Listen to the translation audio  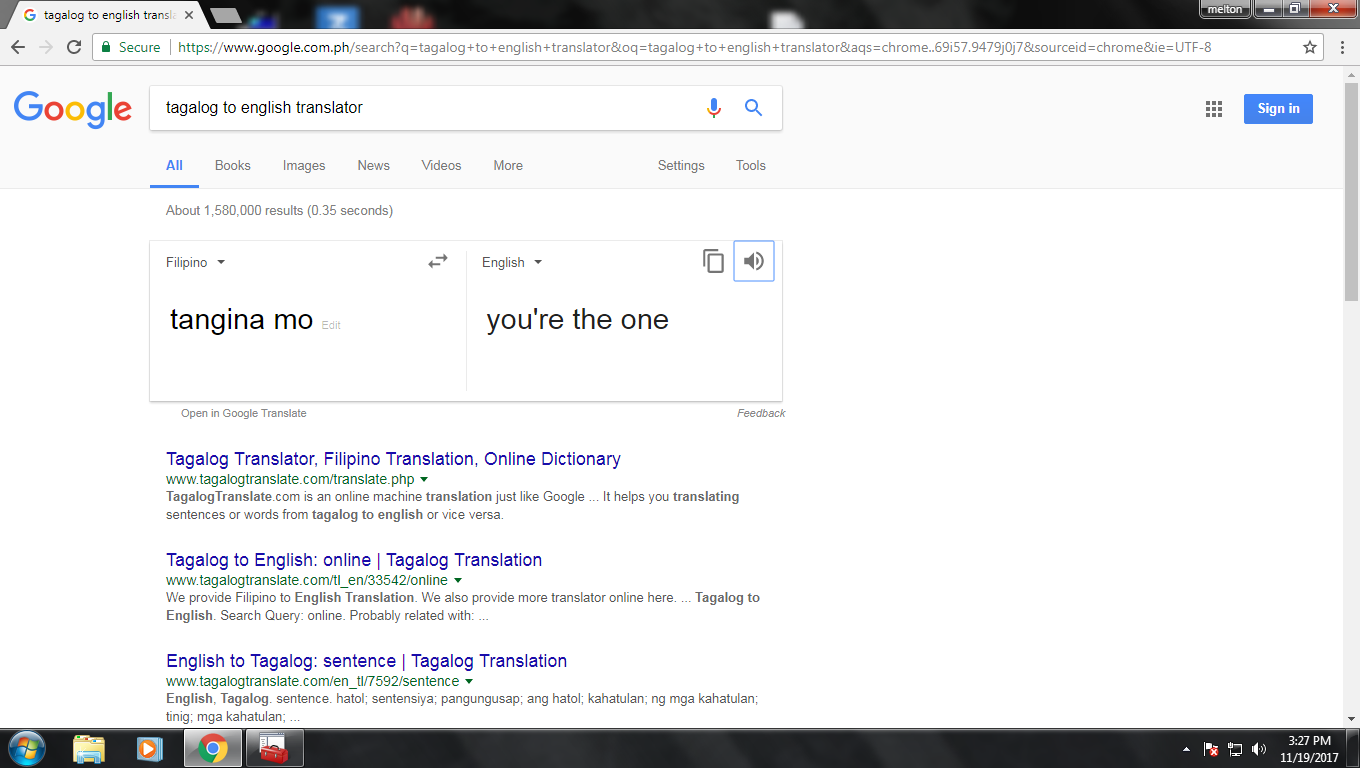coord(754,261)
